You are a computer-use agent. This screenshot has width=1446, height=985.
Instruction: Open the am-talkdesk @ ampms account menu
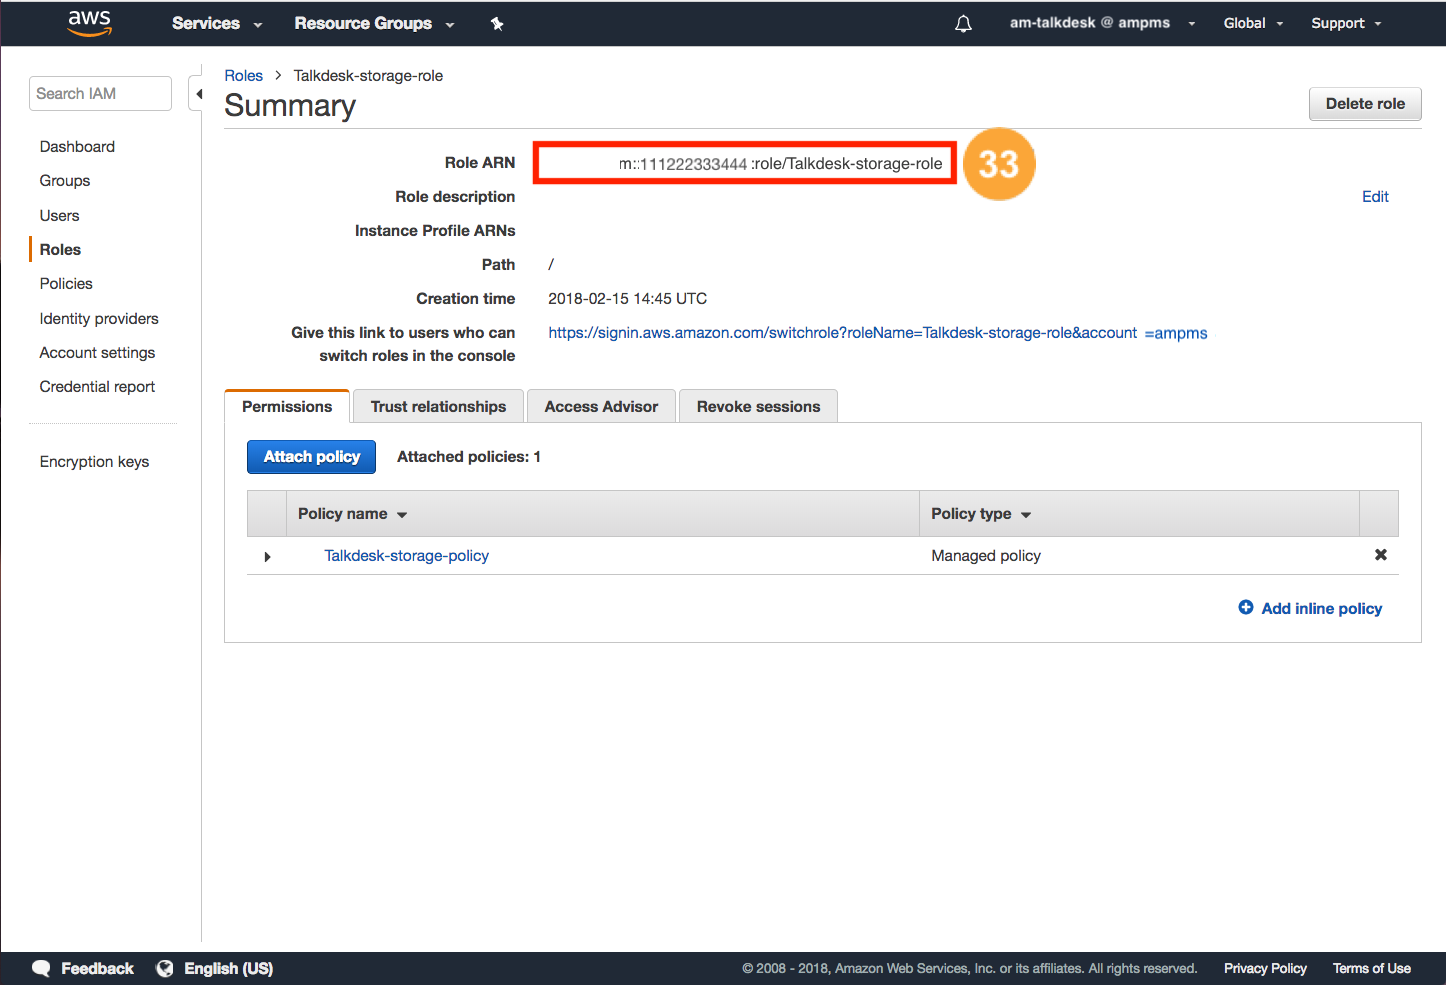tap(1102, 23)
